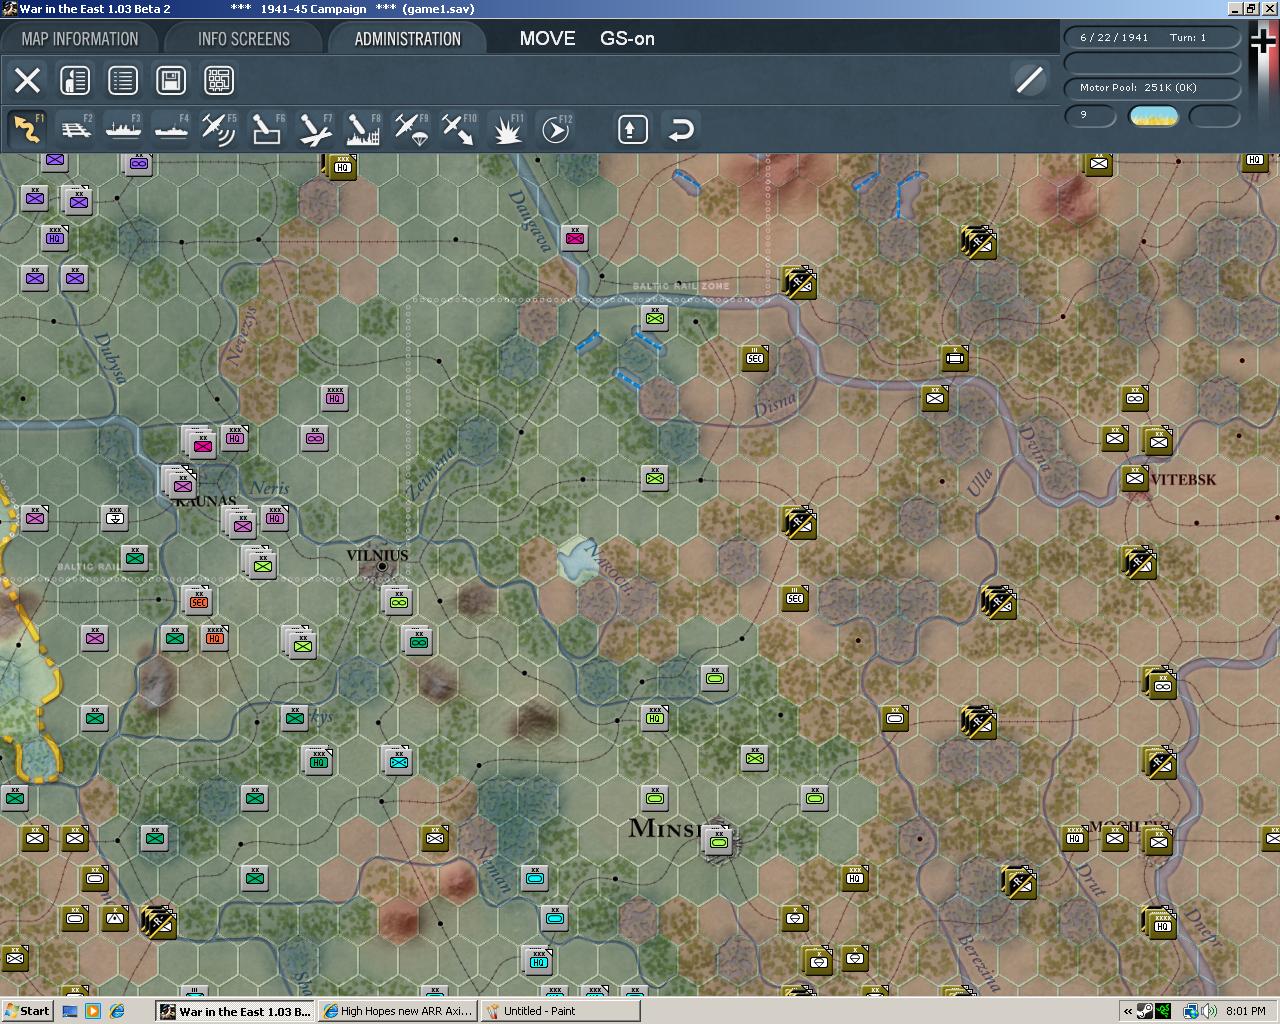
Task: Select the unit stack on Minsk
Action: pyautogui.click(x=717, y=842)
